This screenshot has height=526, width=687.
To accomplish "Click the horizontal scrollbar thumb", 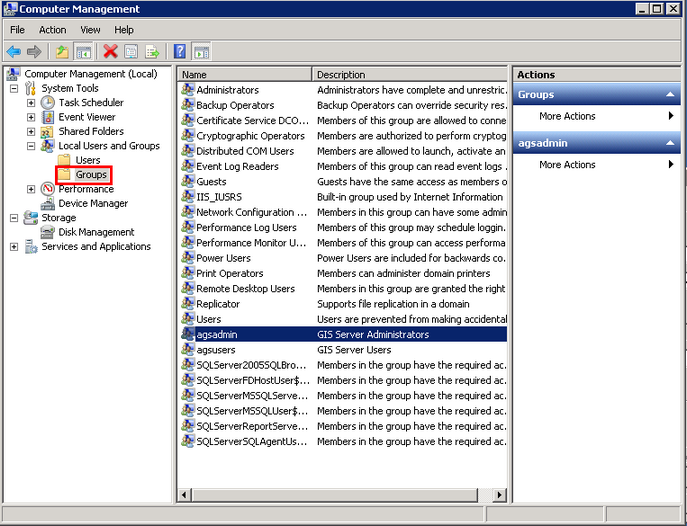I will click(334, 495).
